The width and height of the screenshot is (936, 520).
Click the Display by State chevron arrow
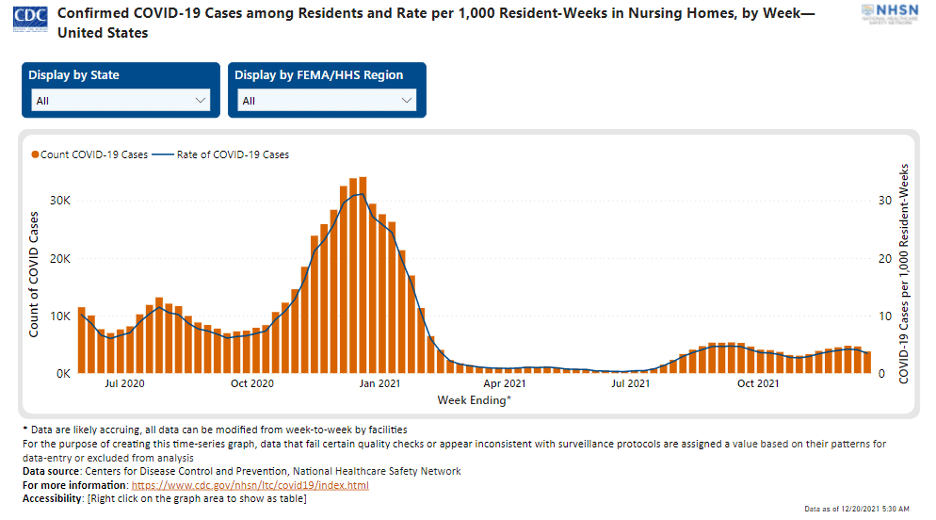(199, 100)
